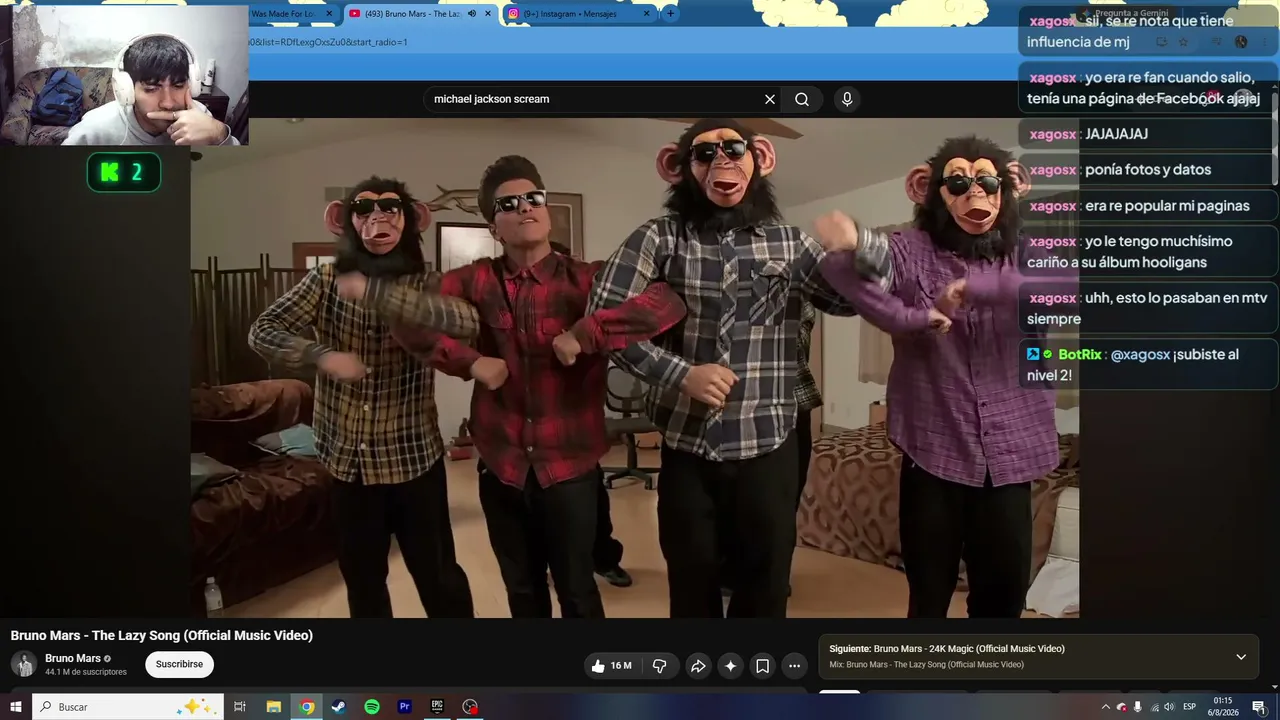Viewport: 1280px width, 720px height.
Task: Launch Steam from the taskbar
Action: (x=339, y=707)
